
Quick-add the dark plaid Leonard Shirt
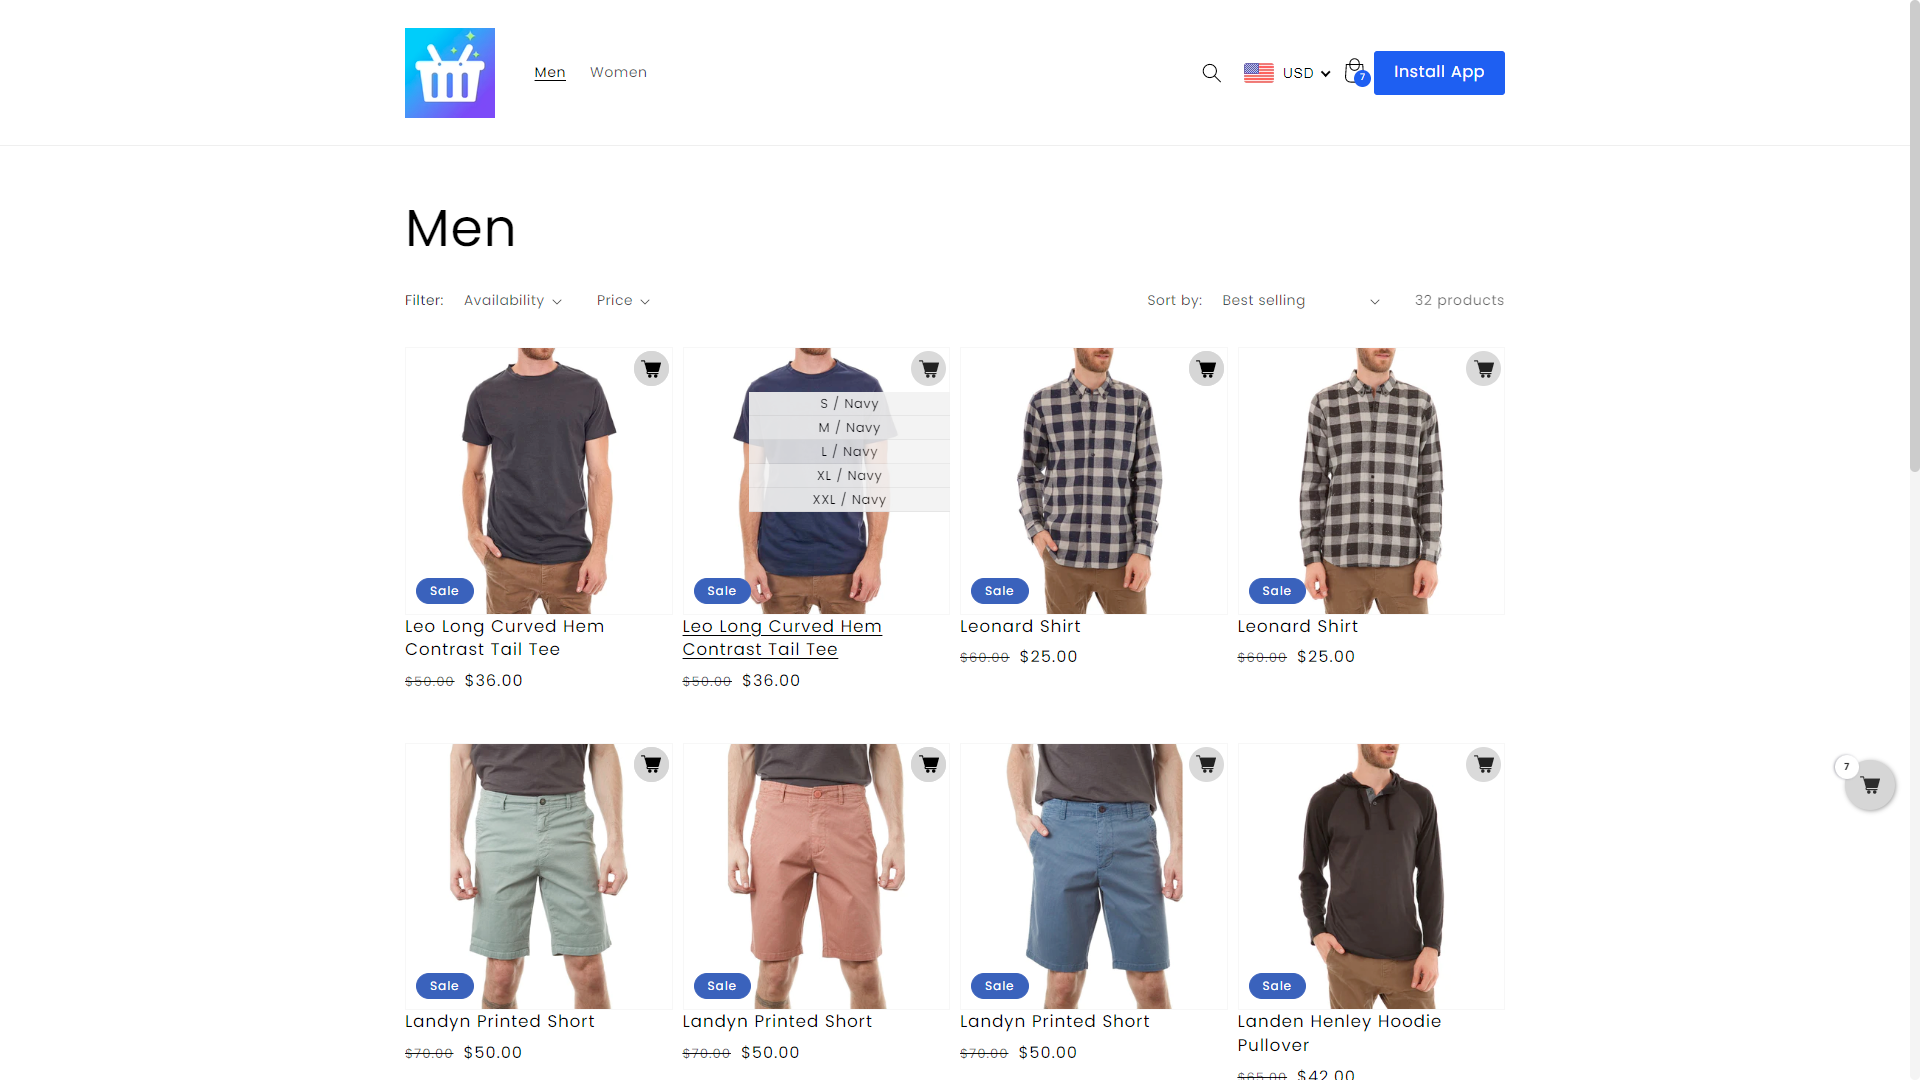(x=1206, y=369)
